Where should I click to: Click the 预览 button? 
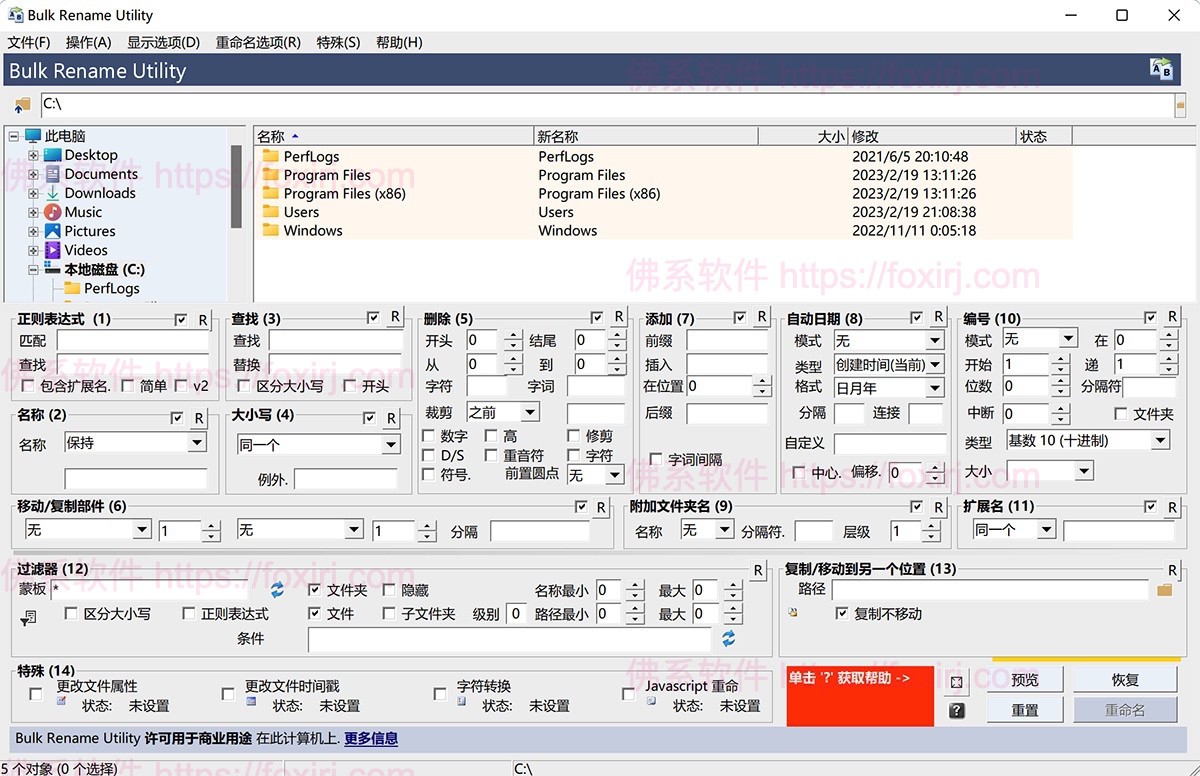pyautogui.click(x=1024, y=679)
